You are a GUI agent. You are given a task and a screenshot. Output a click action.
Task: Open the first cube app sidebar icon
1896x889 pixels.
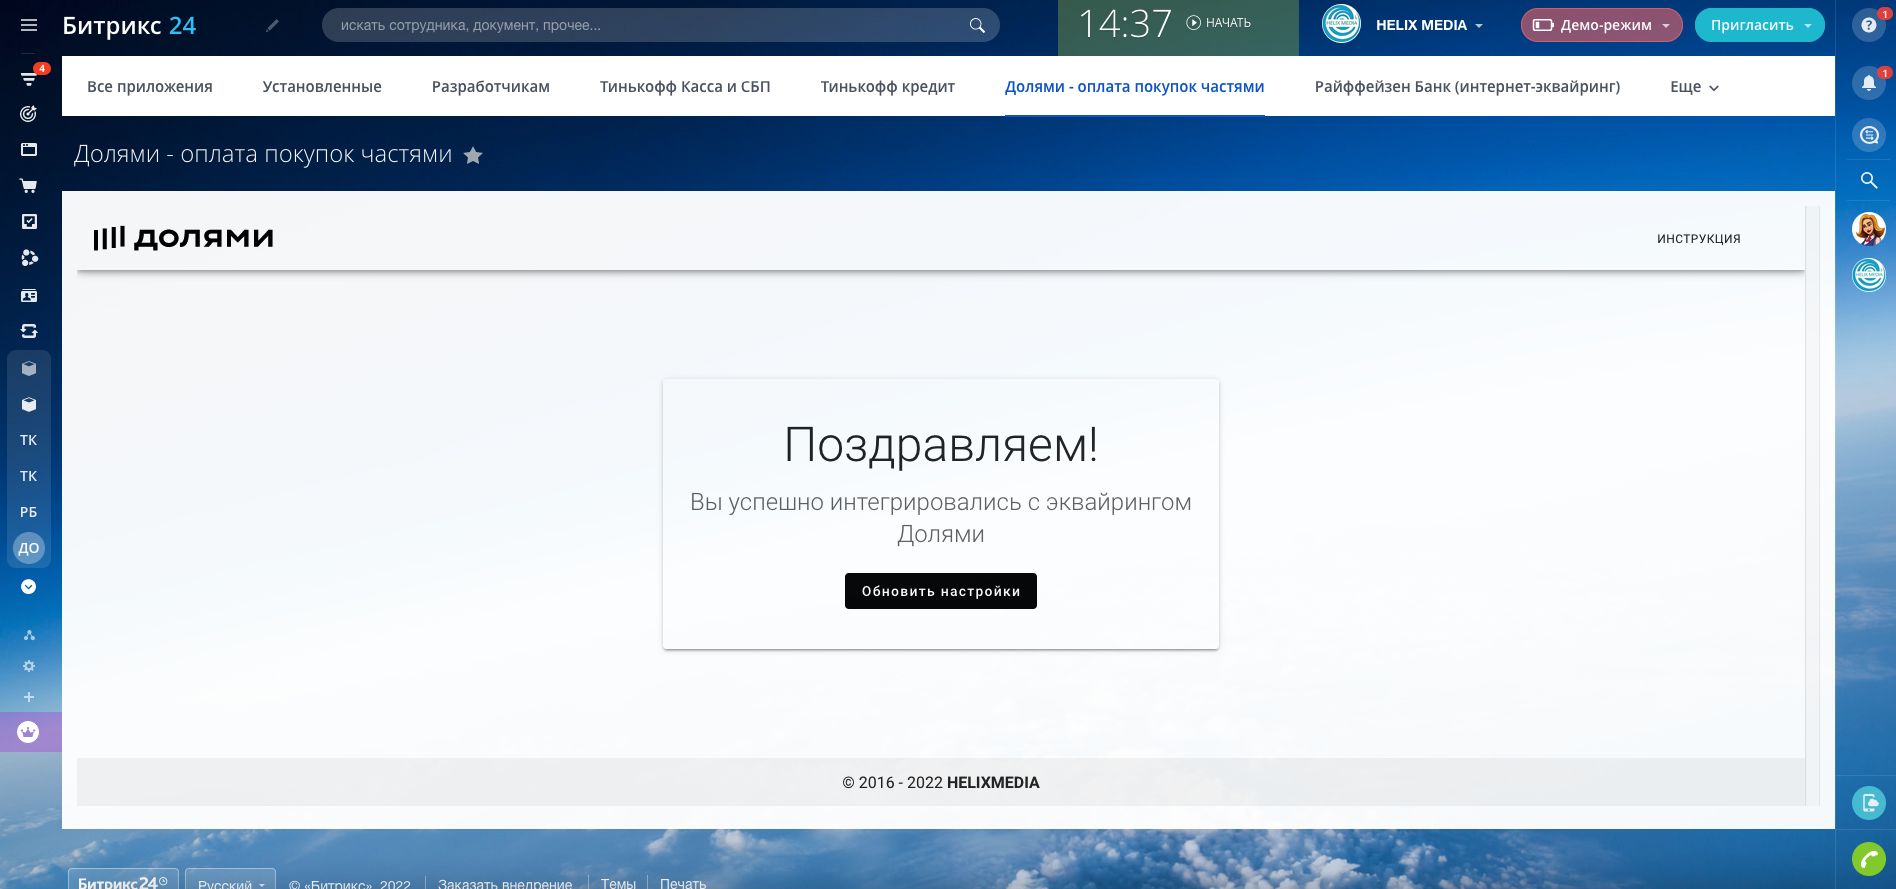(x=29, y=368)
